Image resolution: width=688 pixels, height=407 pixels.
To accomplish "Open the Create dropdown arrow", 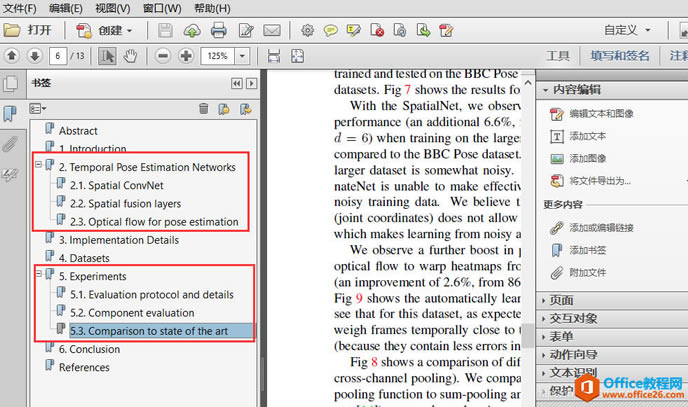I will (129, 31).
